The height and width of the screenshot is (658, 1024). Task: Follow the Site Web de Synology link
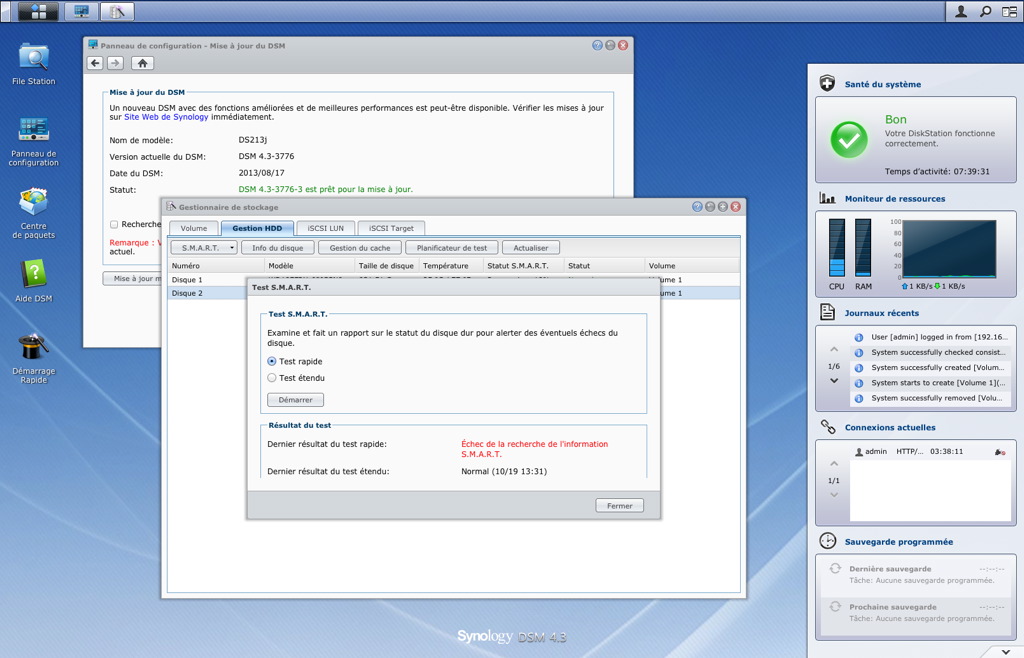click(166, 117)
